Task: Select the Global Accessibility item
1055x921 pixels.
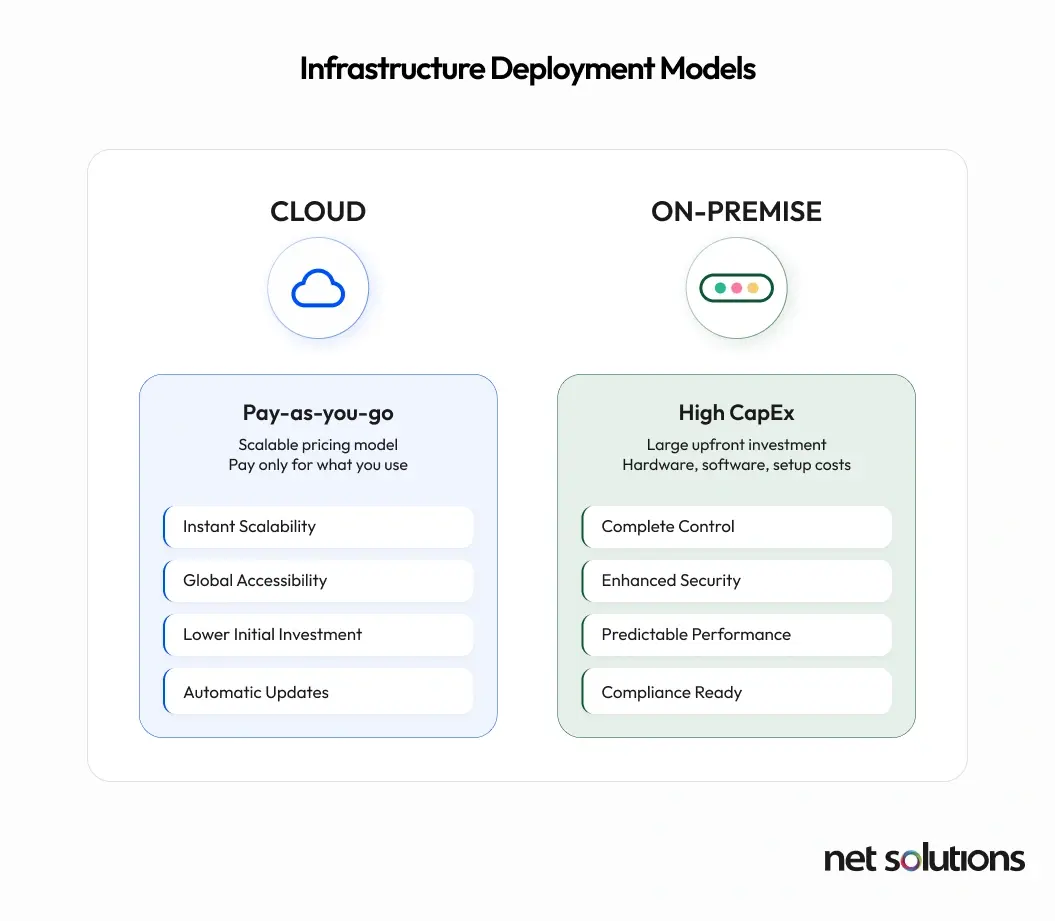Action: [x=318, y=581]
